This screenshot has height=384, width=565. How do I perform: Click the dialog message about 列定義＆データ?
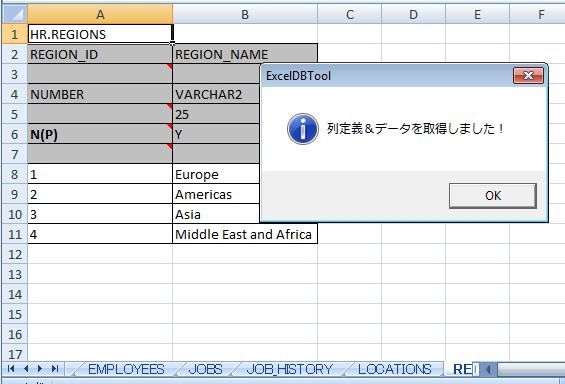pos(414,129)
